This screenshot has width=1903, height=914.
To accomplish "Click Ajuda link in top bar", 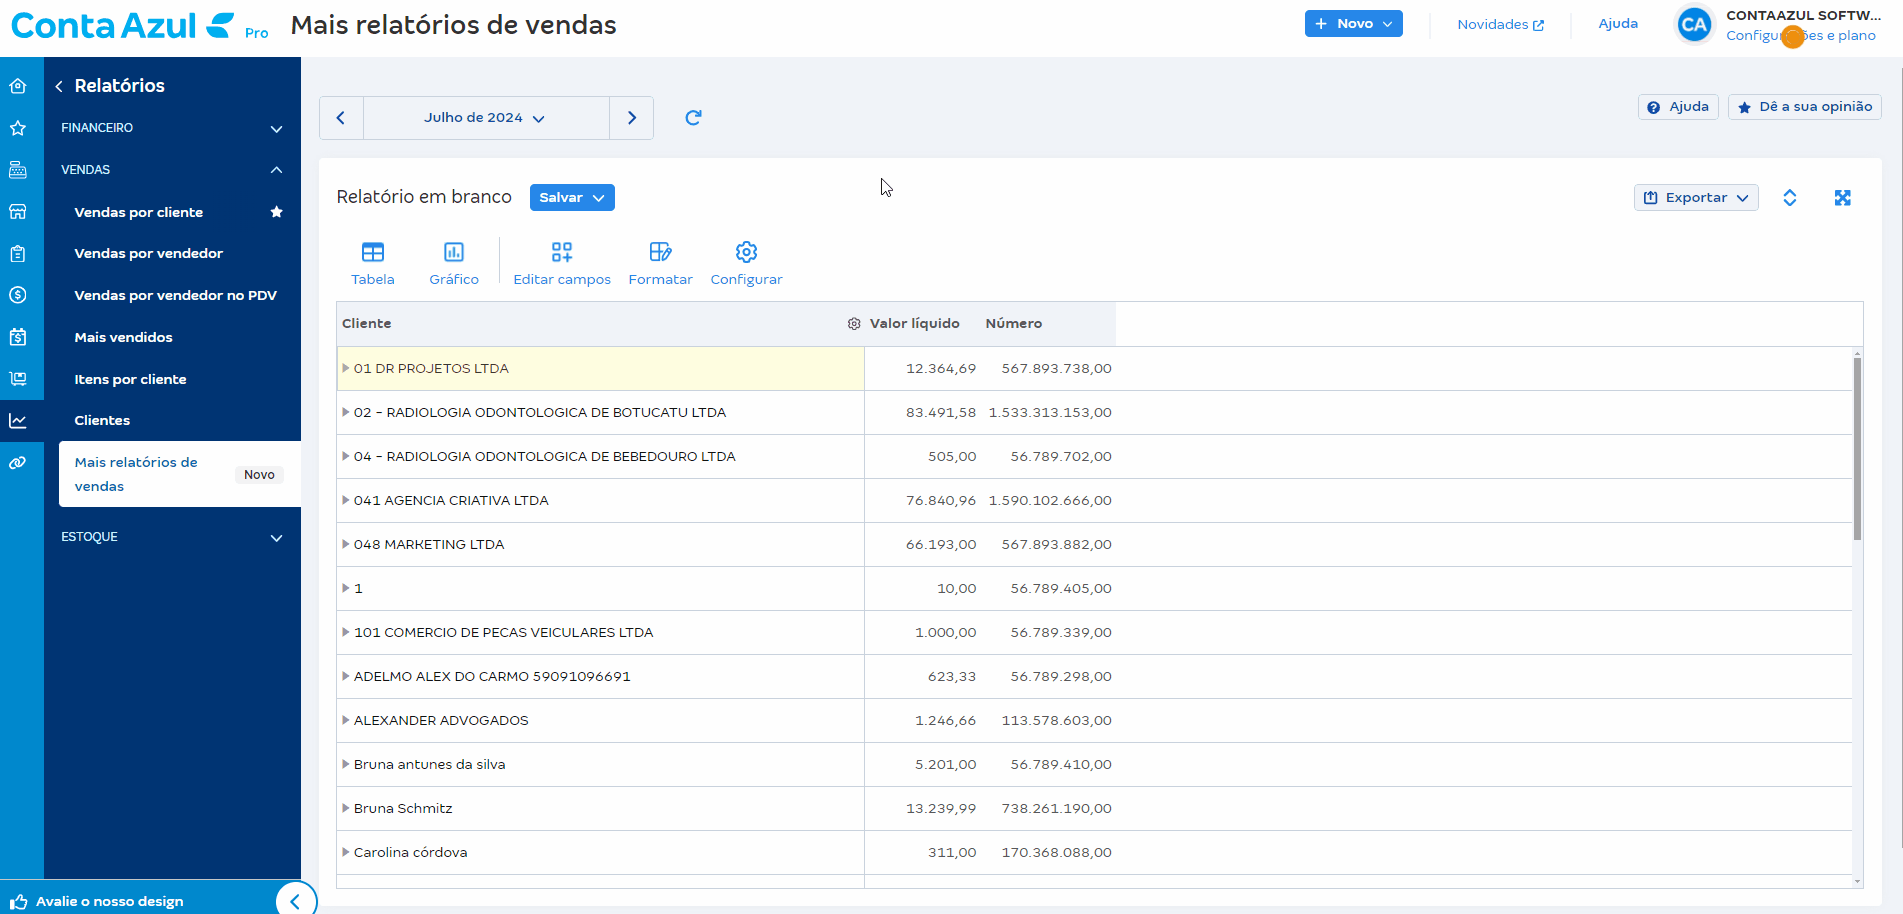I will point(1618,24).
